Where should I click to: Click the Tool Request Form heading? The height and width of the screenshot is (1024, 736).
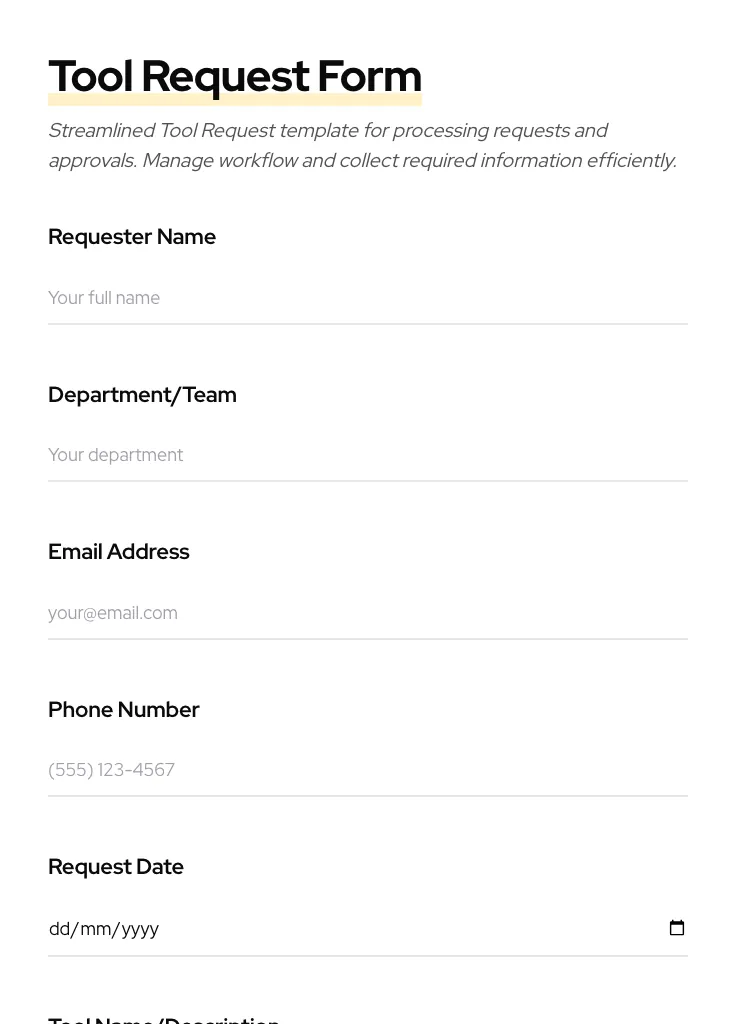pos(234,76)
